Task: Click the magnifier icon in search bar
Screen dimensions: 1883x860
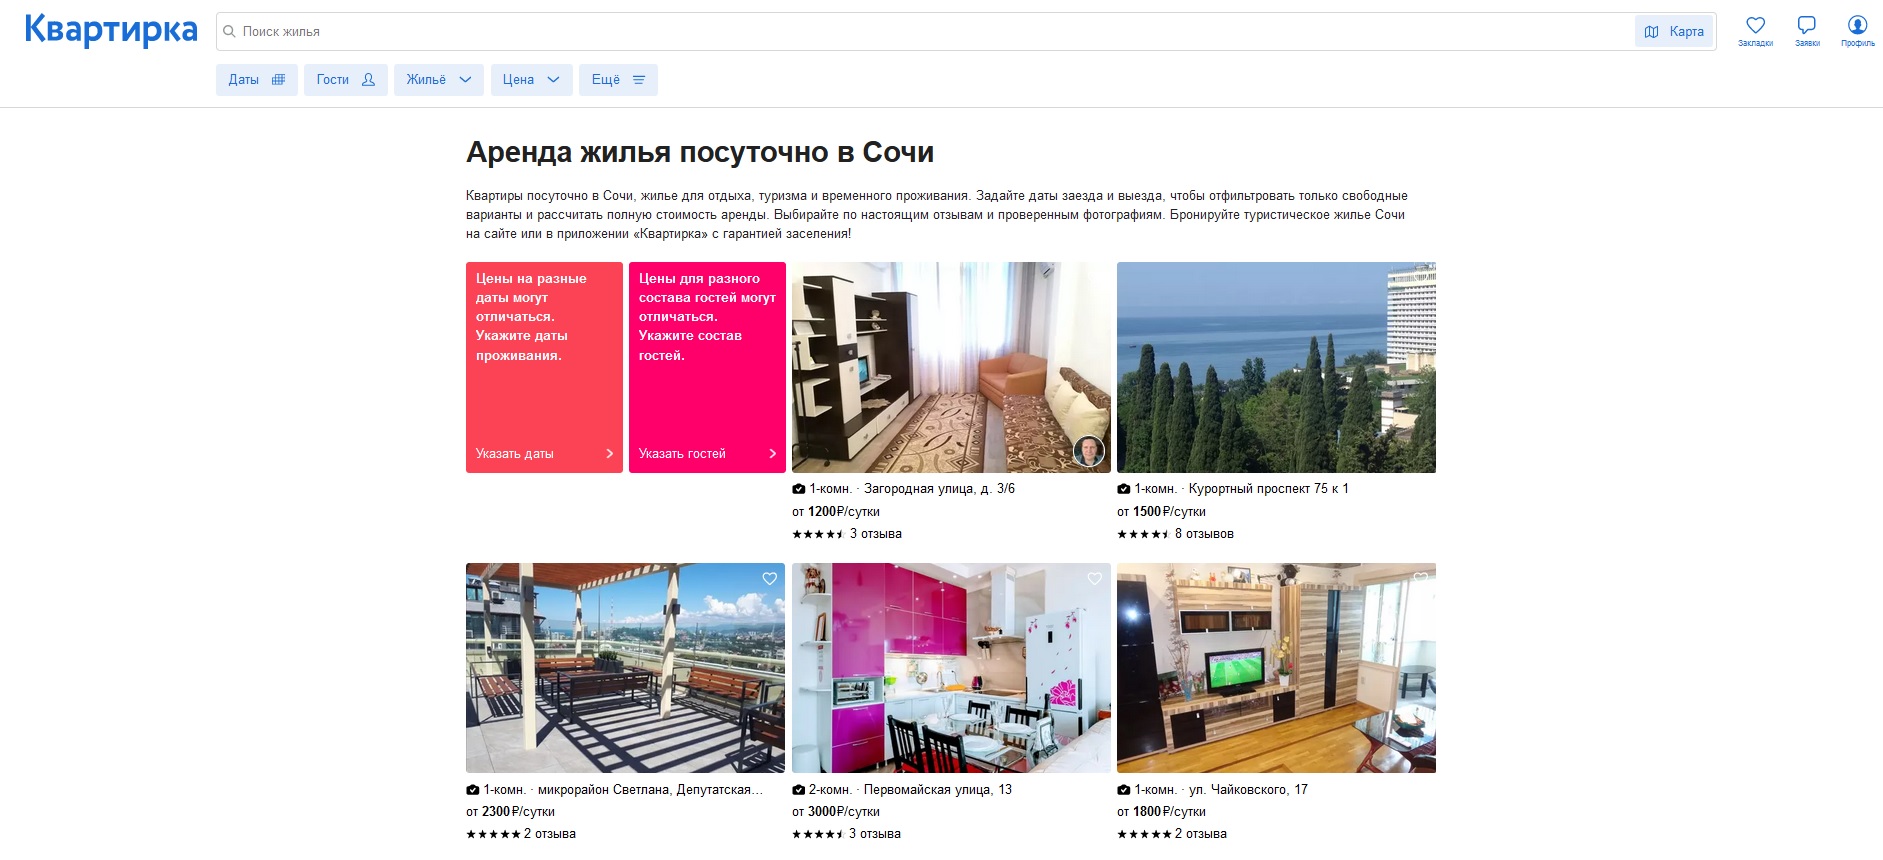Action: (x=229, y=32)
